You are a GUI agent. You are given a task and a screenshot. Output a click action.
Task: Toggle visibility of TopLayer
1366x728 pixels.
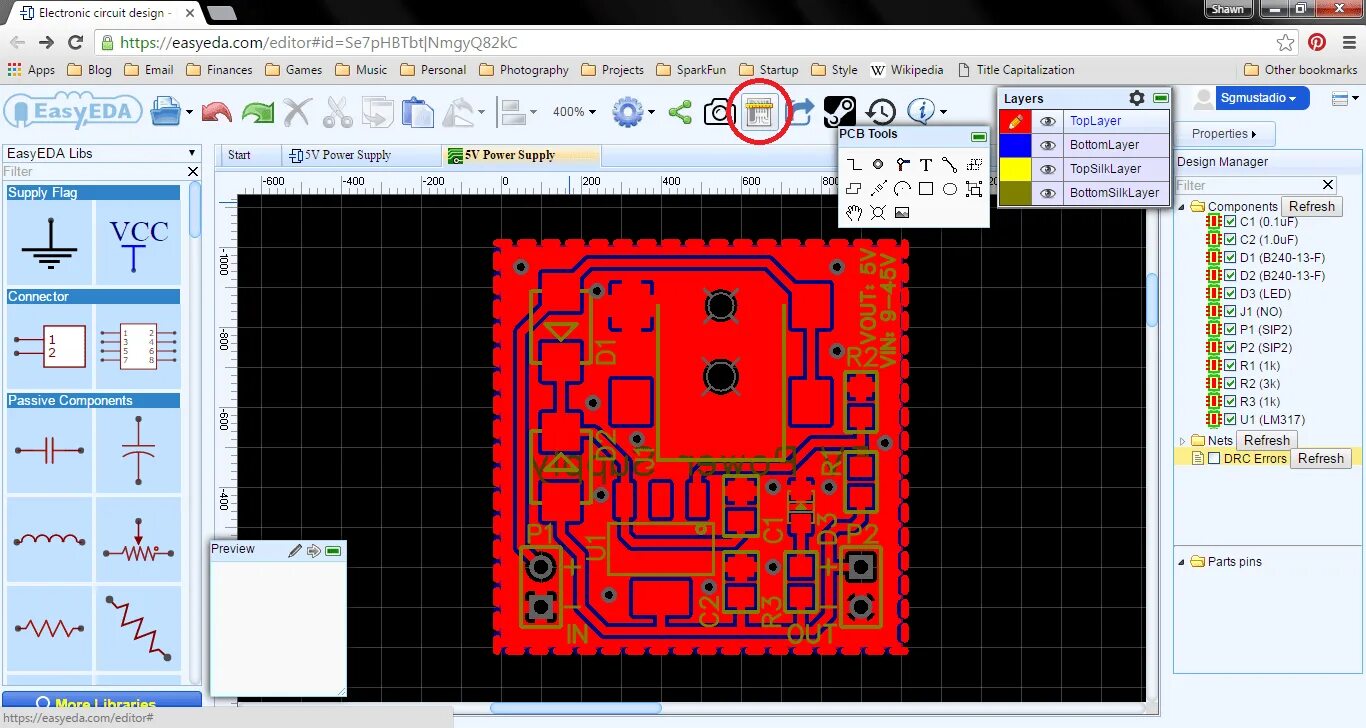1048,121
